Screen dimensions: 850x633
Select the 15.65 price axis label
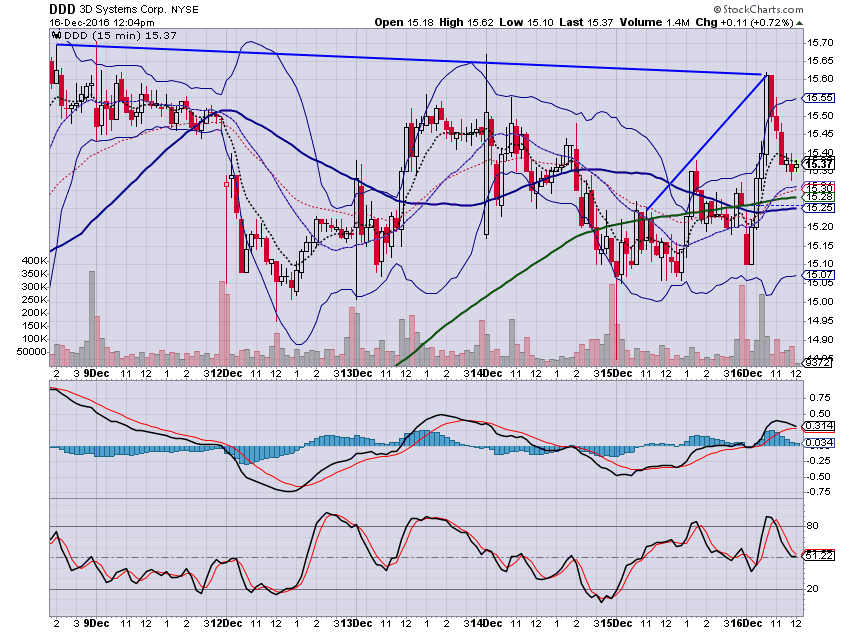tap(820, 61)
